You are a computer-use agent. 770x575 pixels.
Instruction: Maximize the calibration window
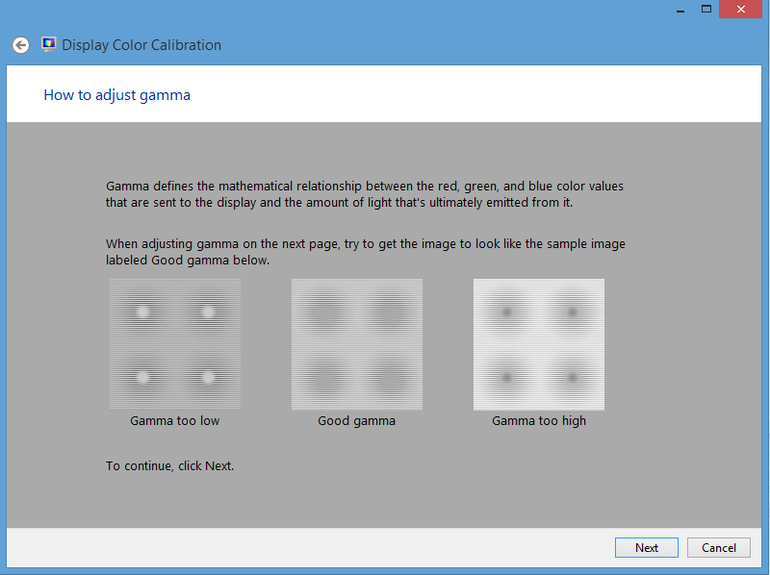click(x=706, y=9)
